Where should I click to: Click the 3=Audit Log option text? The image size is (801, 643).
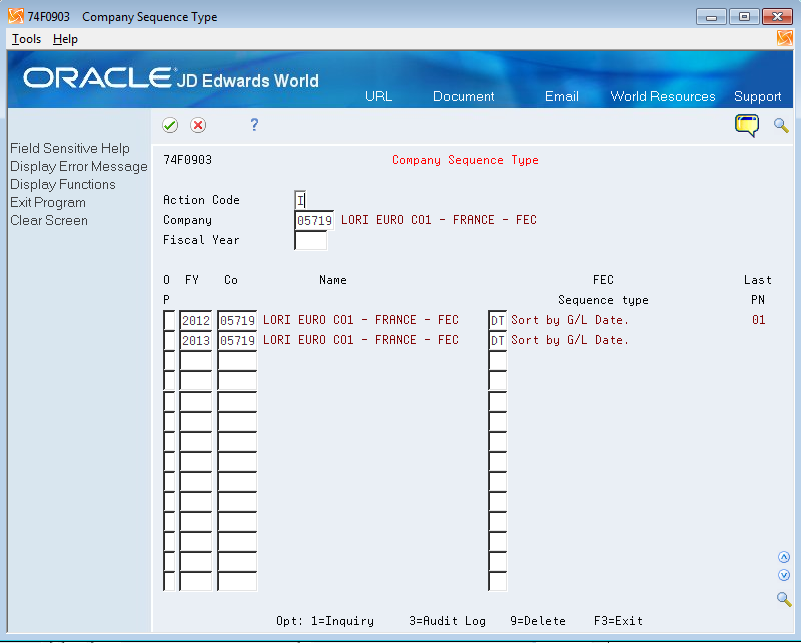click(447, 621)
